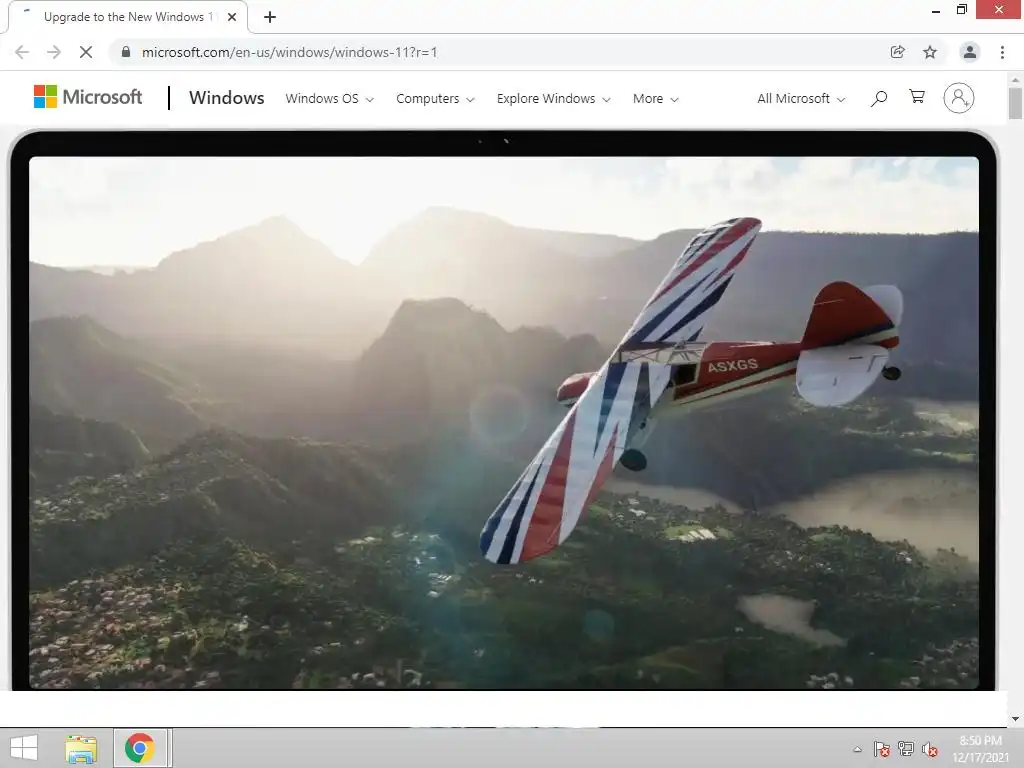Expand the Windows OS menu
Screen dimensions: 1024x768
coord(330,99)
